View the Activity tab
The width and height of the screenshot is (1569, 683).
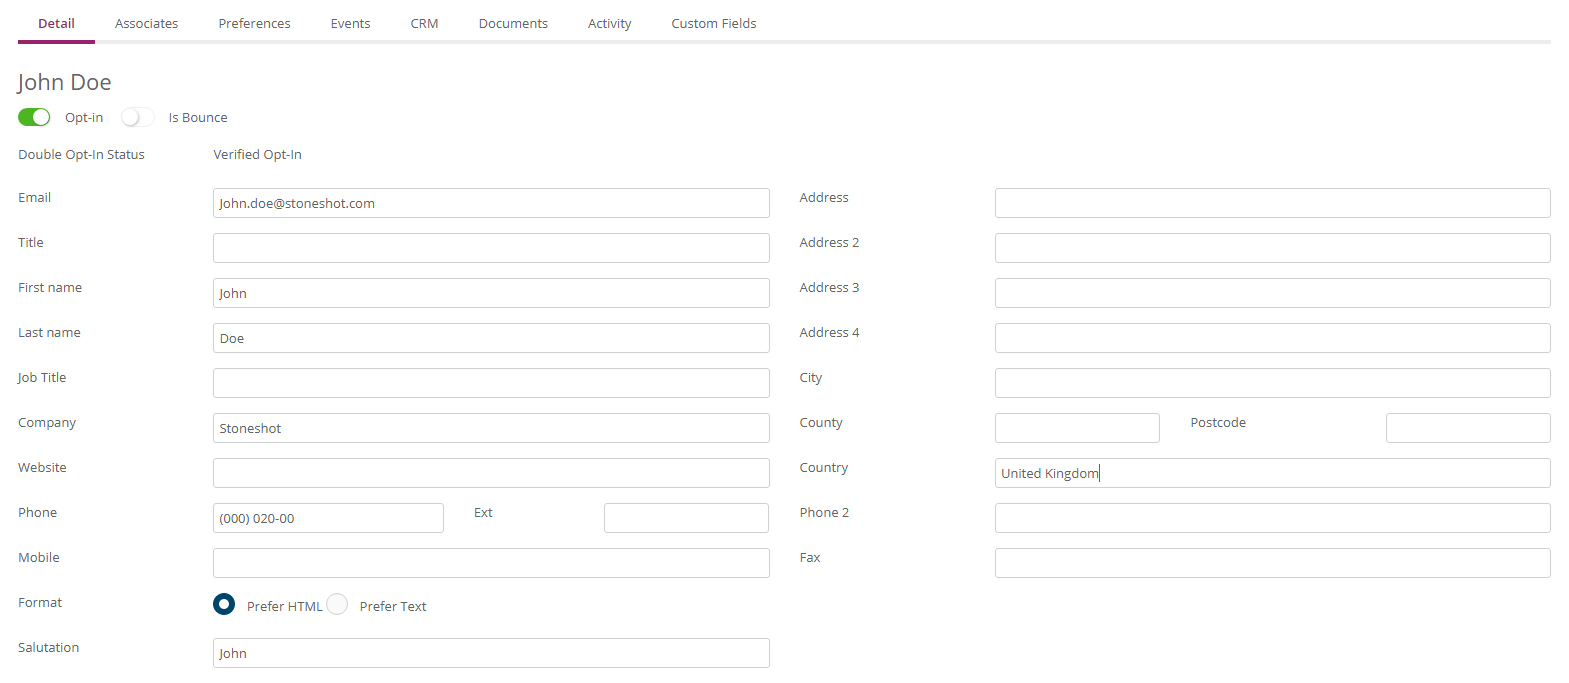[609, 23]
